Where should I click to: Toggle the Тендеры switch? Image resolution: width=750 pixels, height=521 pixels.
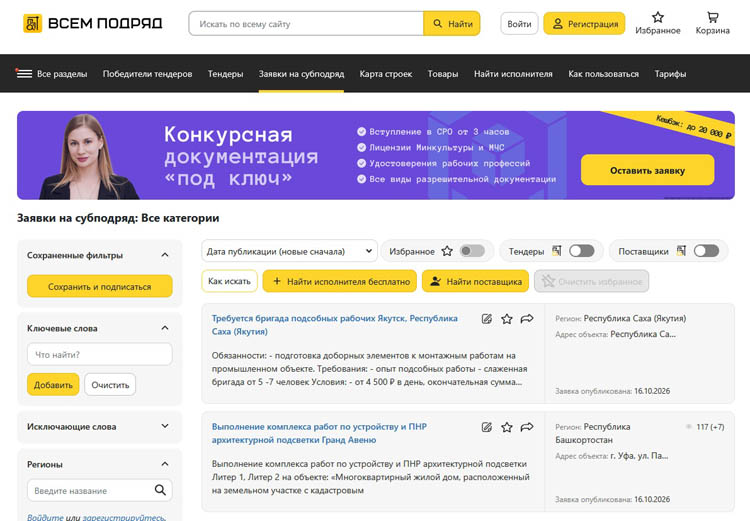pyautogui.click(x=582, y=251)
